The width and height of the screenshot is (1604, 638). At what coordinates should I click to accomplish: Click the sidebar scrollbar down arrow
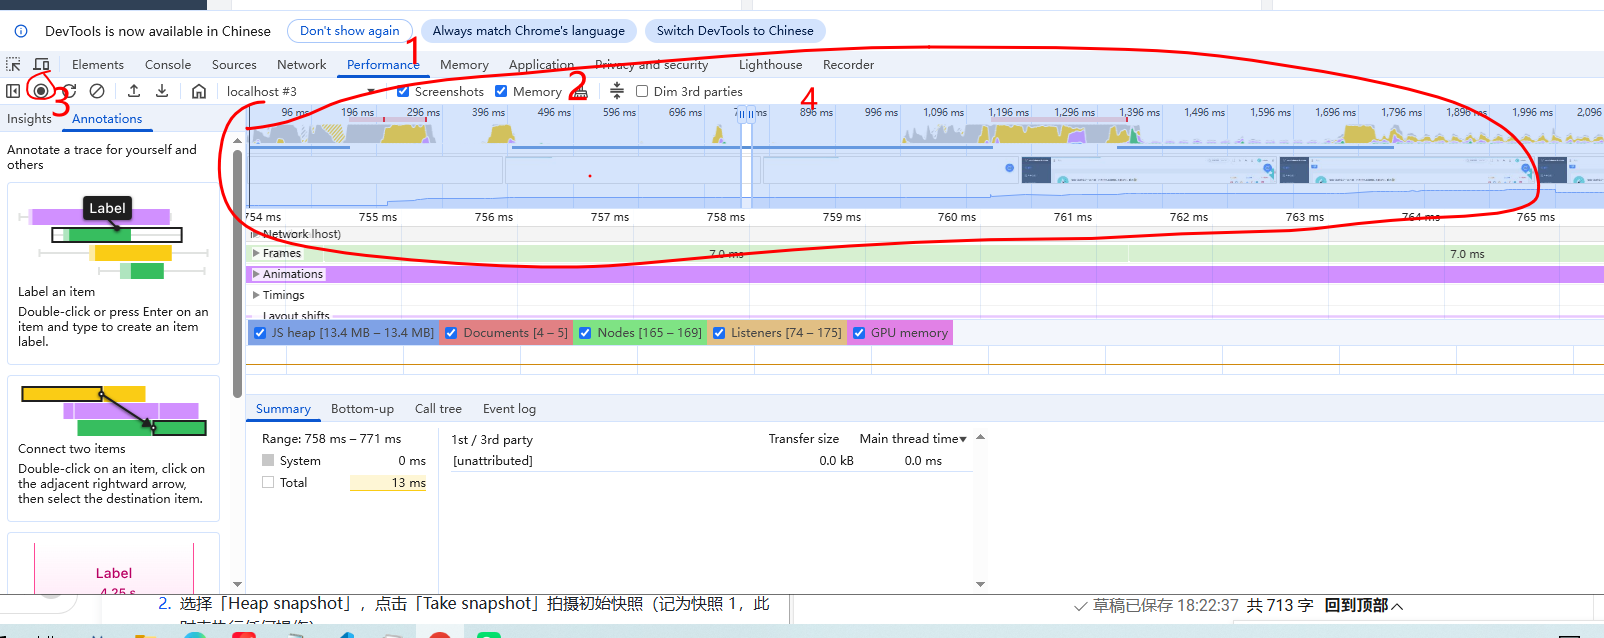click(237, 584)
